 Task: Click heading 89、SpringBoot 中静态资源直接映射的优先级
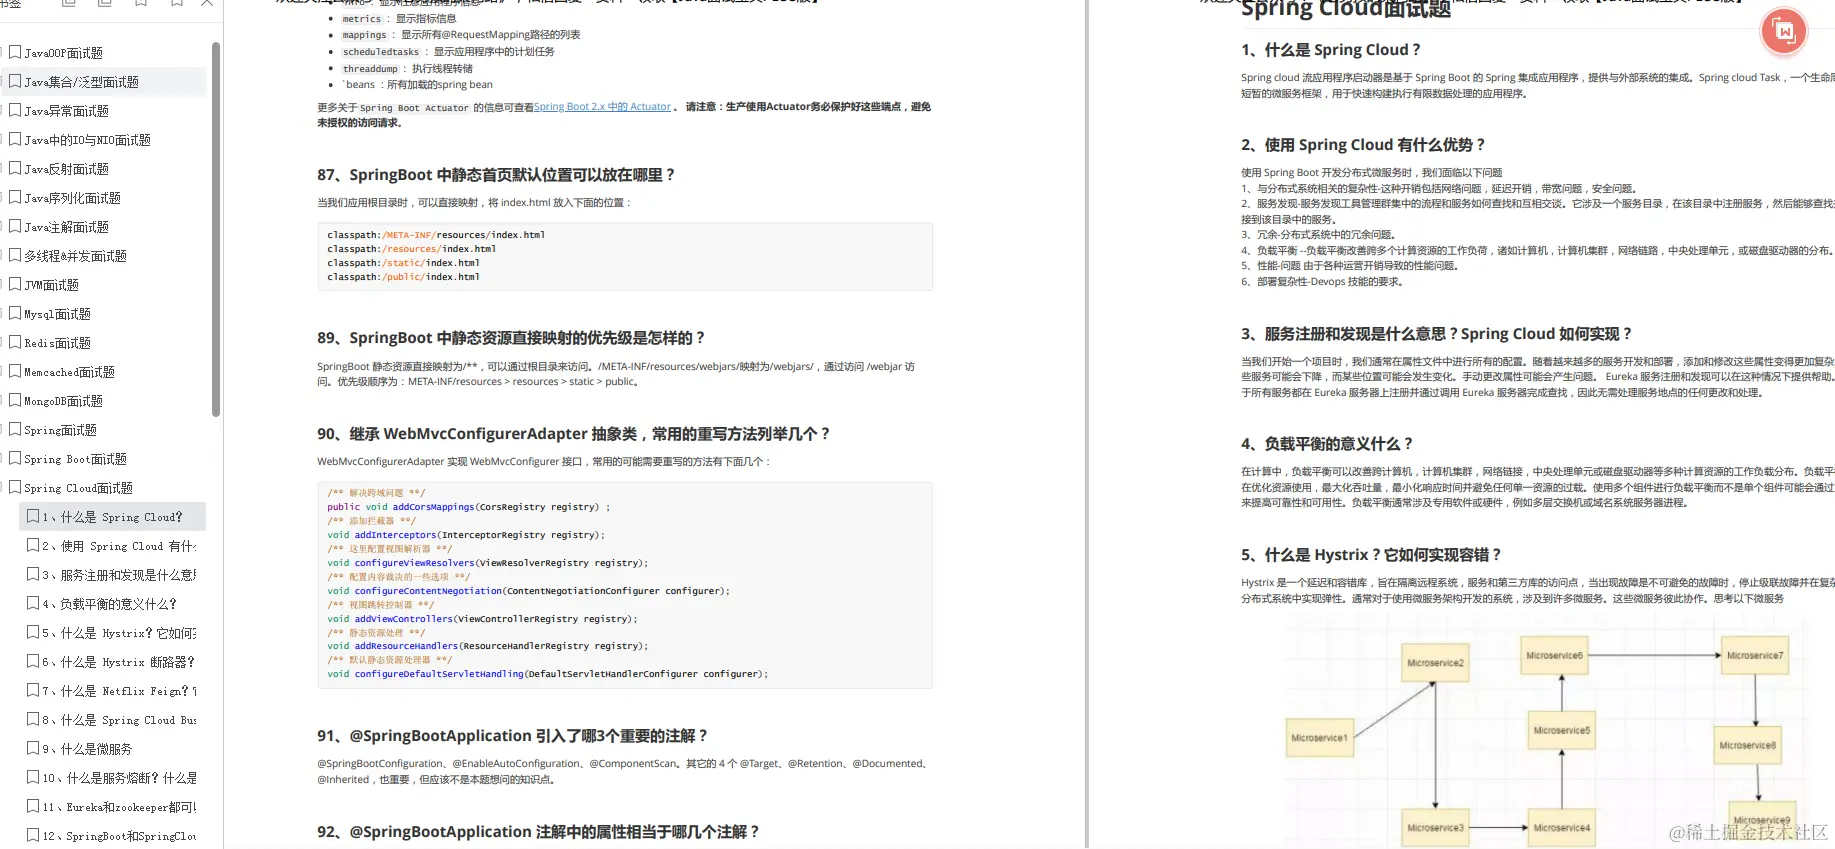tap(511, 338)
